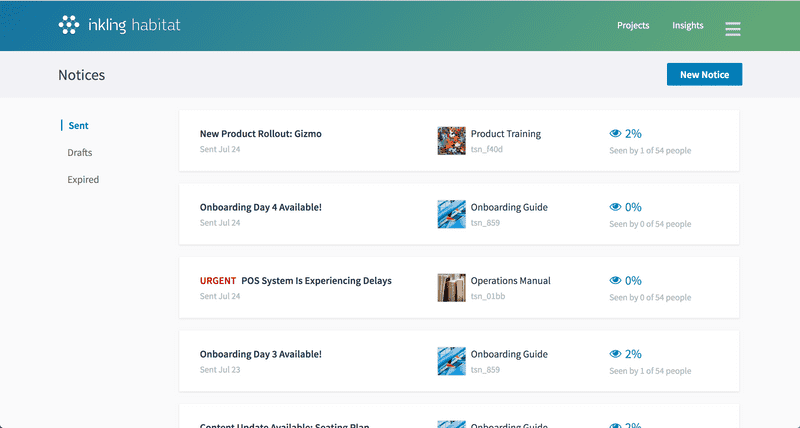The height and width of the screenshot is (428, 800).
Task: Click 0% value on POS System row
Action: click(633, 281)
